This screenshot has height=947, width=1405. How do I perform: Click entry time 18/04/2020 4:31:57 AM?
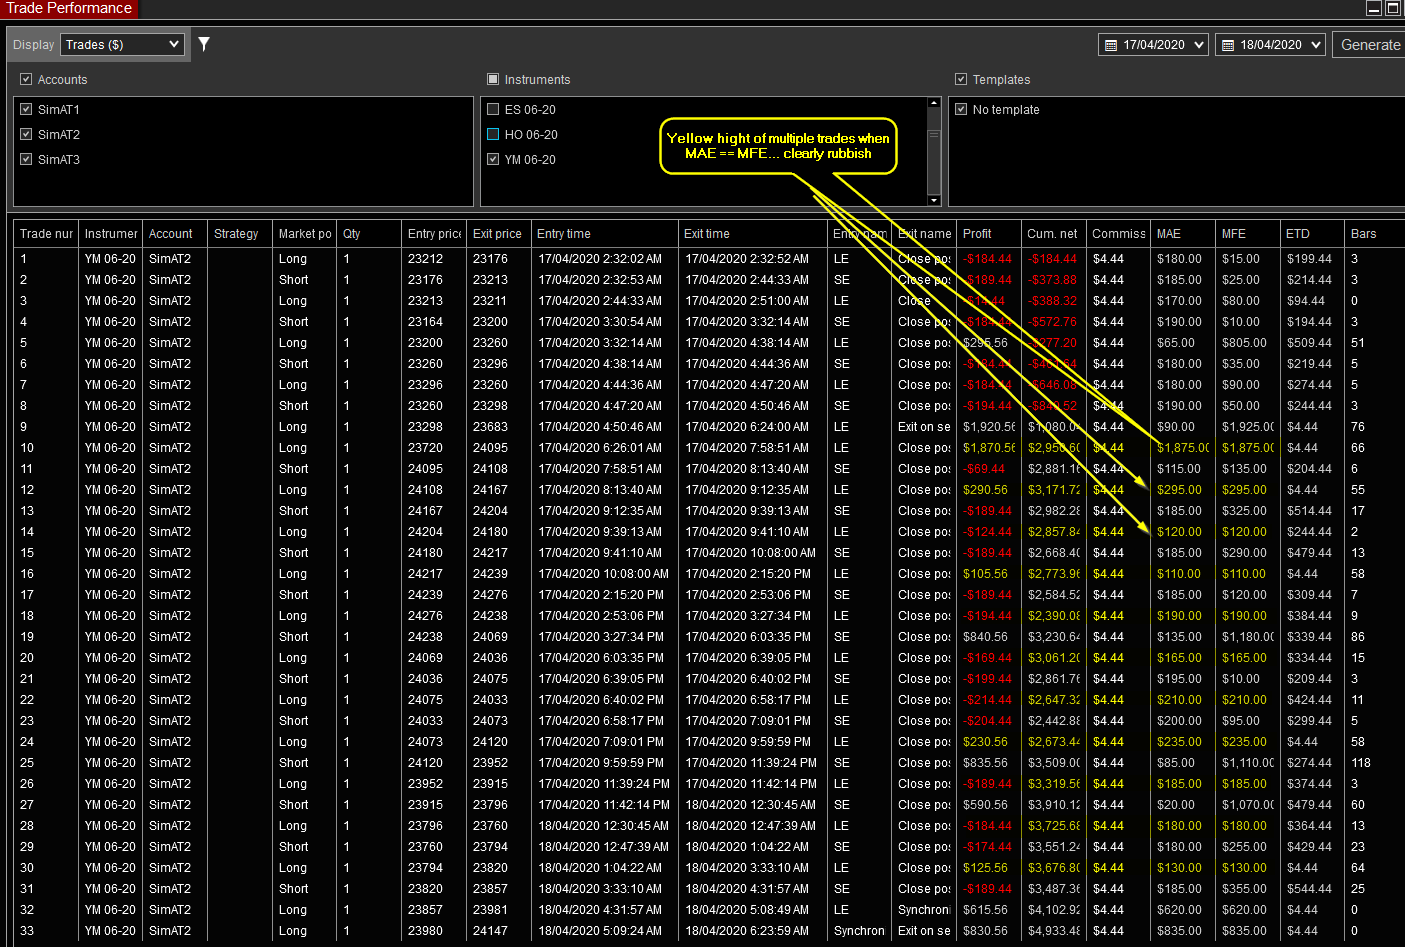click(600, 910)
